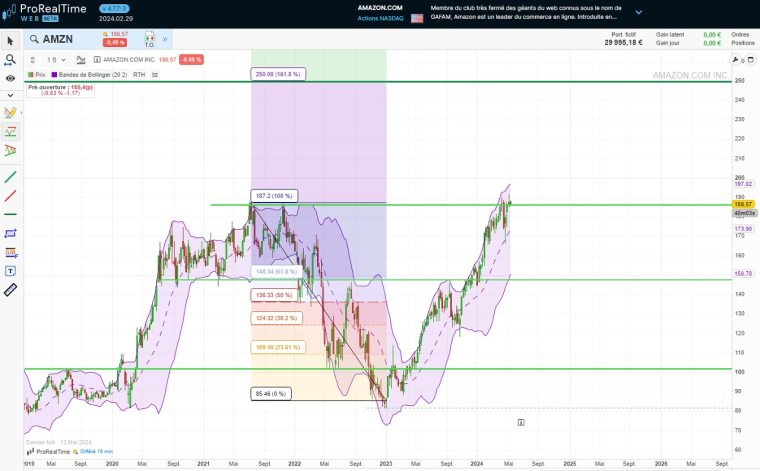Click the 197,02 upper Bollinger axis value

pos(743,184)
